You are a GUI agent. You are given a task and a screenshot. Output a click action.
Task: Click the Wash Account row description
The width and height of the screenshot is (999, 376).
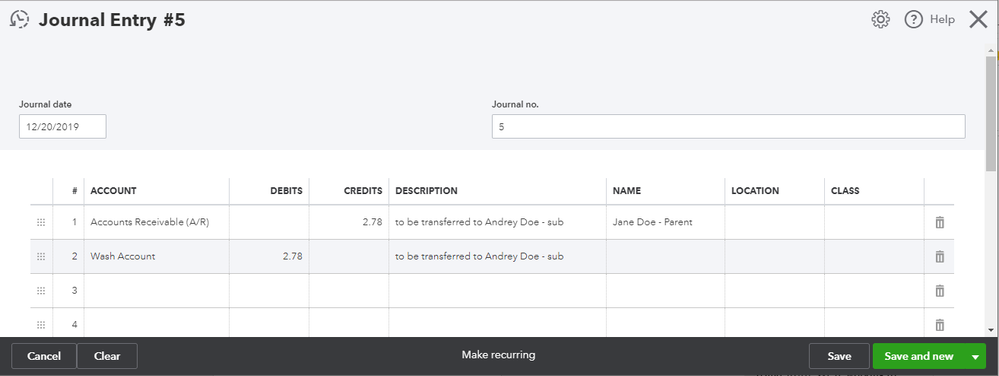498,256
